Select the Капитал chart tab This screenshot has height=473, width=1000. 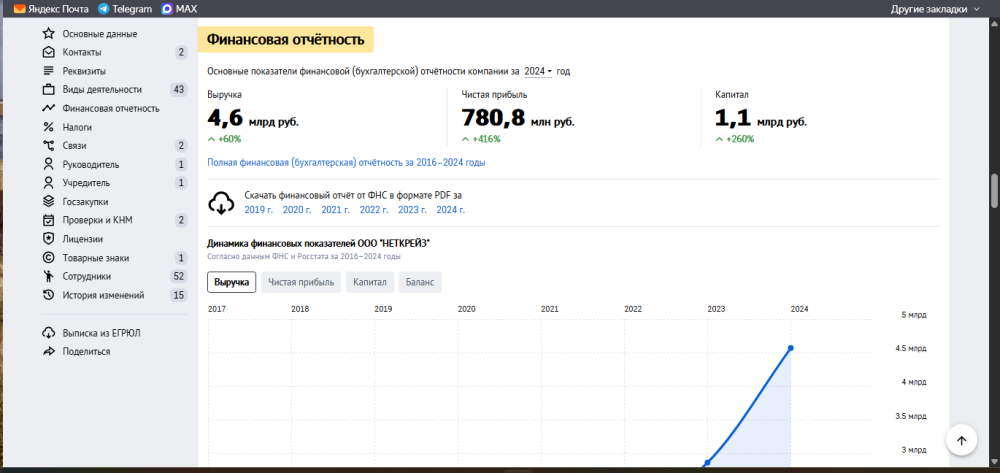coord(369,283)
